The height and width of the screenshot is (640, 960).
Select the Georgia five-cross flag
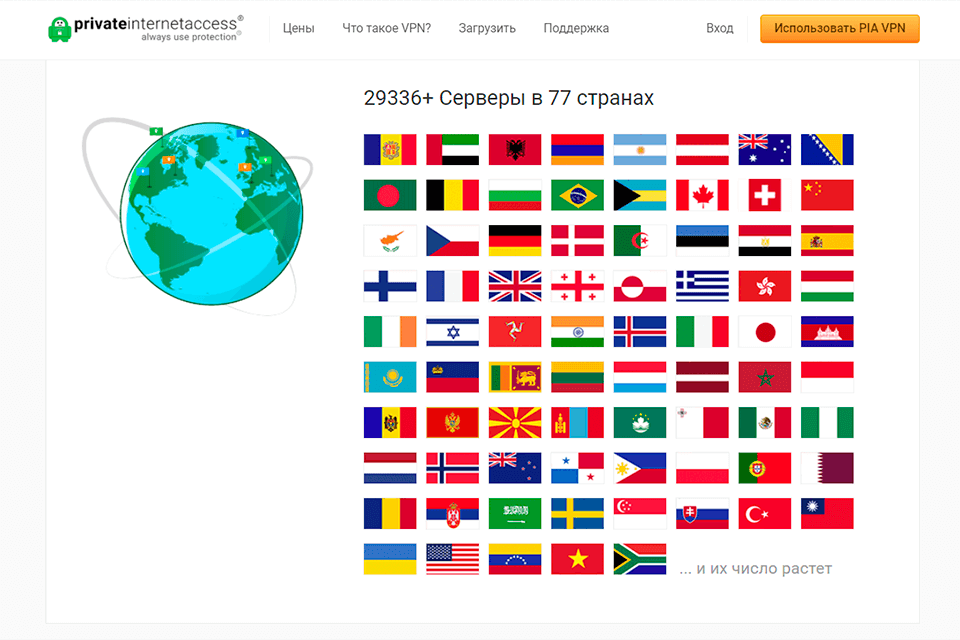click(577, 286)
